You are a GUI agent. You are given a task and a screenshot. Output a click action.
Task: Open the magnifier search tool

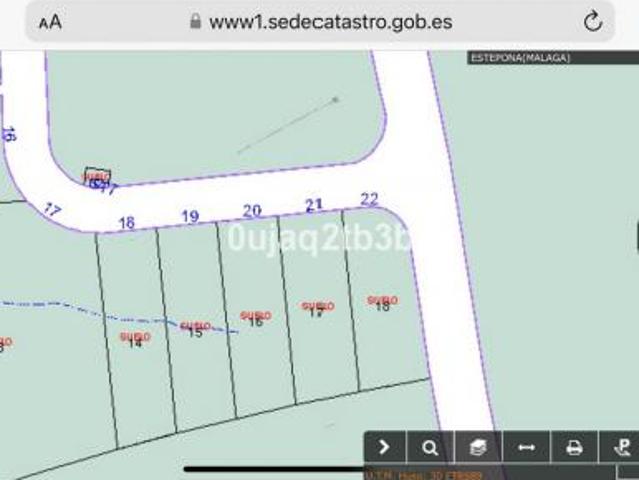pyautogui.click(x=430, y=447)
